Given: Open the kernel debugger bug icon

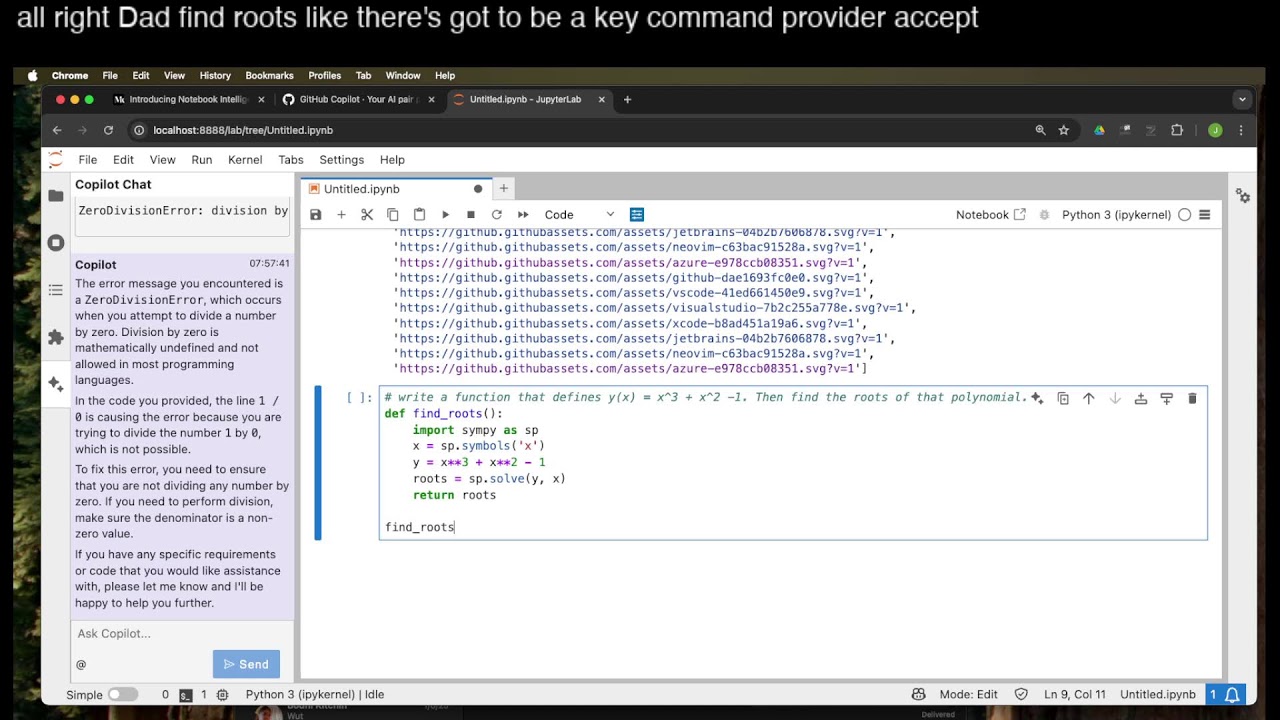Looking at the screenshot, I should click(1045, 215).
